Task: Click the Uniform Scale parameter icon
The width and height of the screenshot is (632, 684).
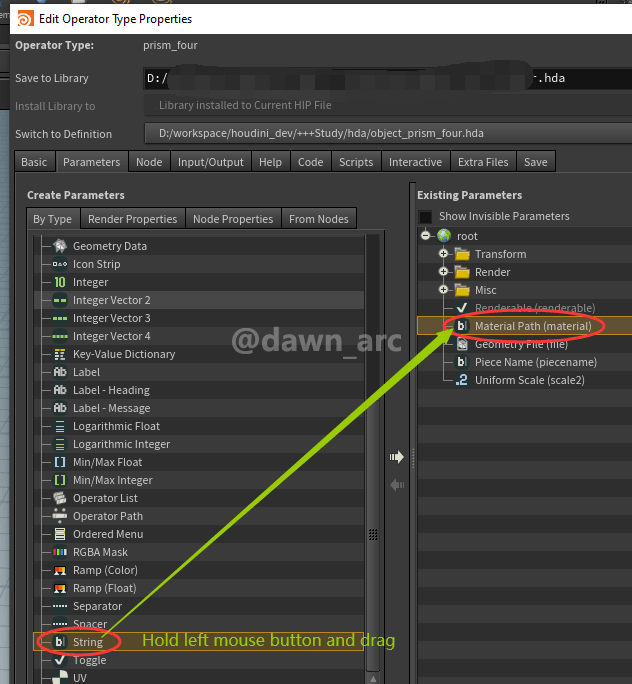Action: click(x=461, y=380)
